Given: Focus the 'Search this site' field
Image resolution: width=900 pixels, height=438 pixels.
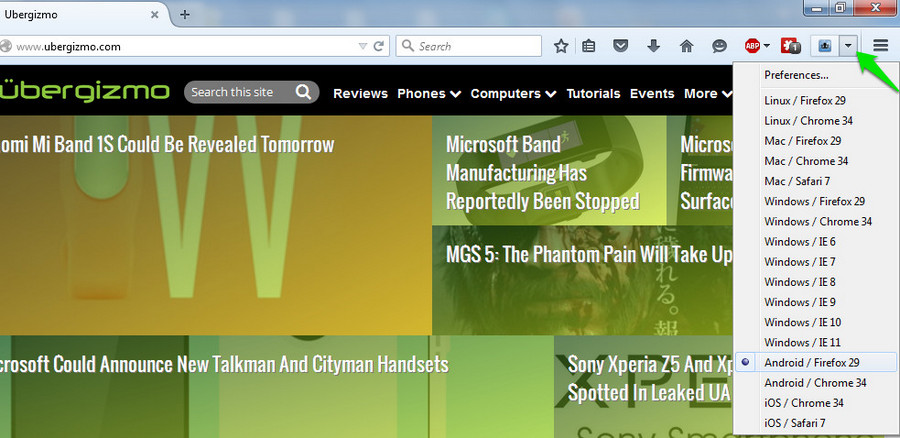Looking at the screenshot, I should (x=251, y=92).
